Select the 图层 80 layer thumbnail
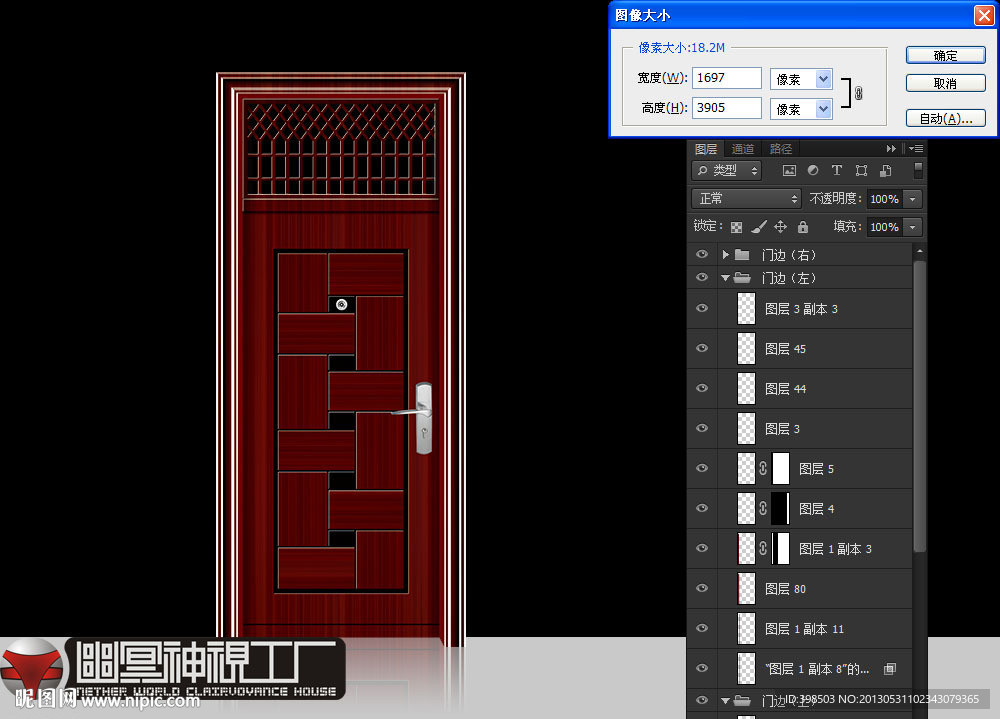Screen dimensions: 1000x719 click(746, 589)
